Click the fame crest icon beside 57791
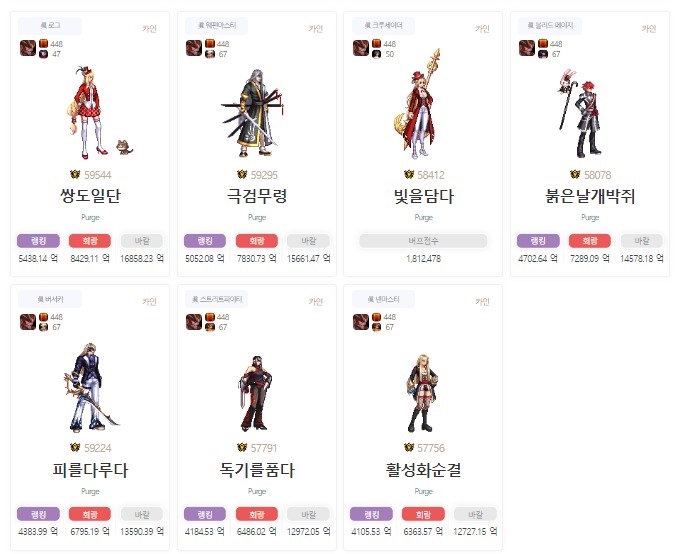This screenshot has width=678, height=554. pyautogui.click(x=242, y=447)
